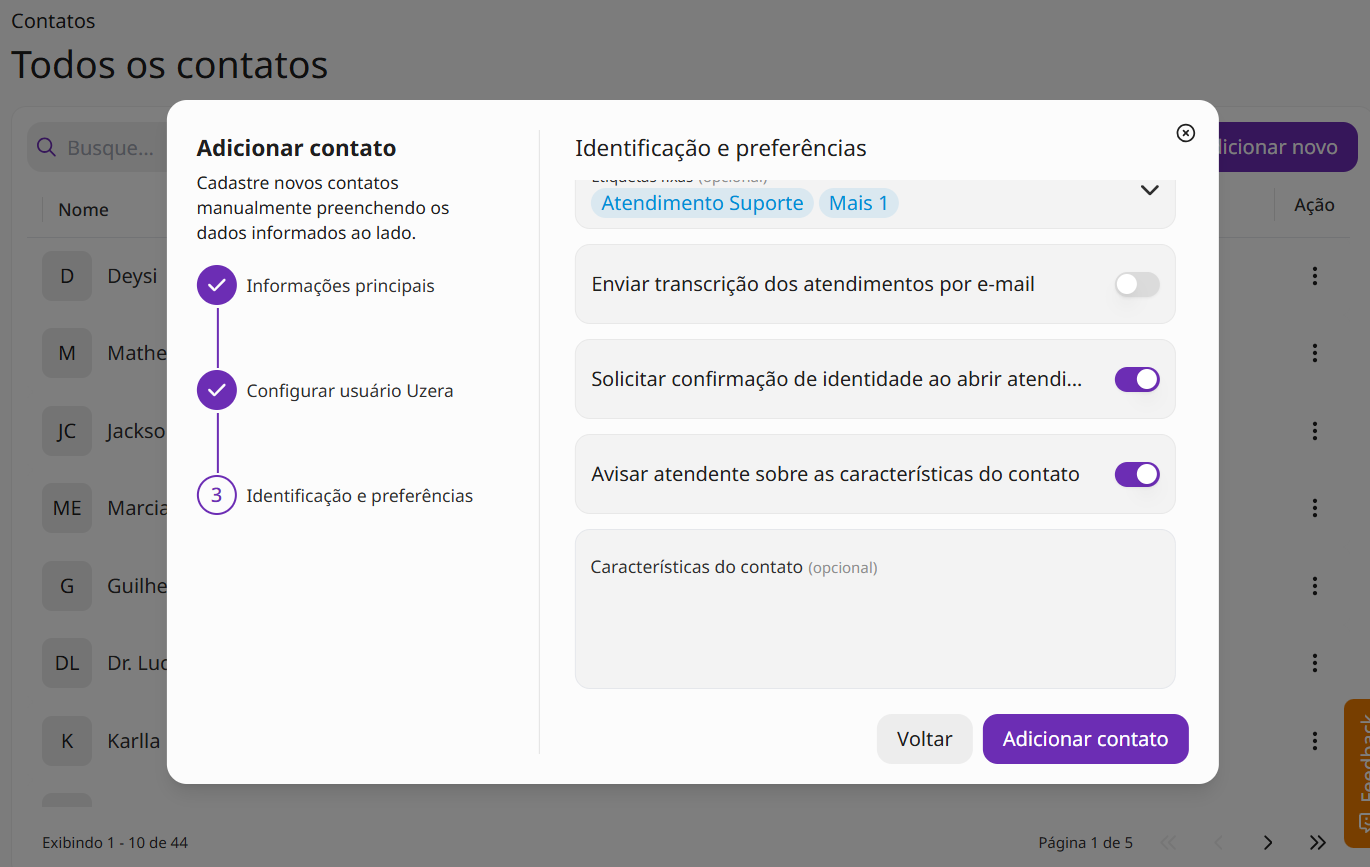This screenshot has width=1370, height=867.
Task: Click the M avatar for Mathe
Action: [67, 353]
